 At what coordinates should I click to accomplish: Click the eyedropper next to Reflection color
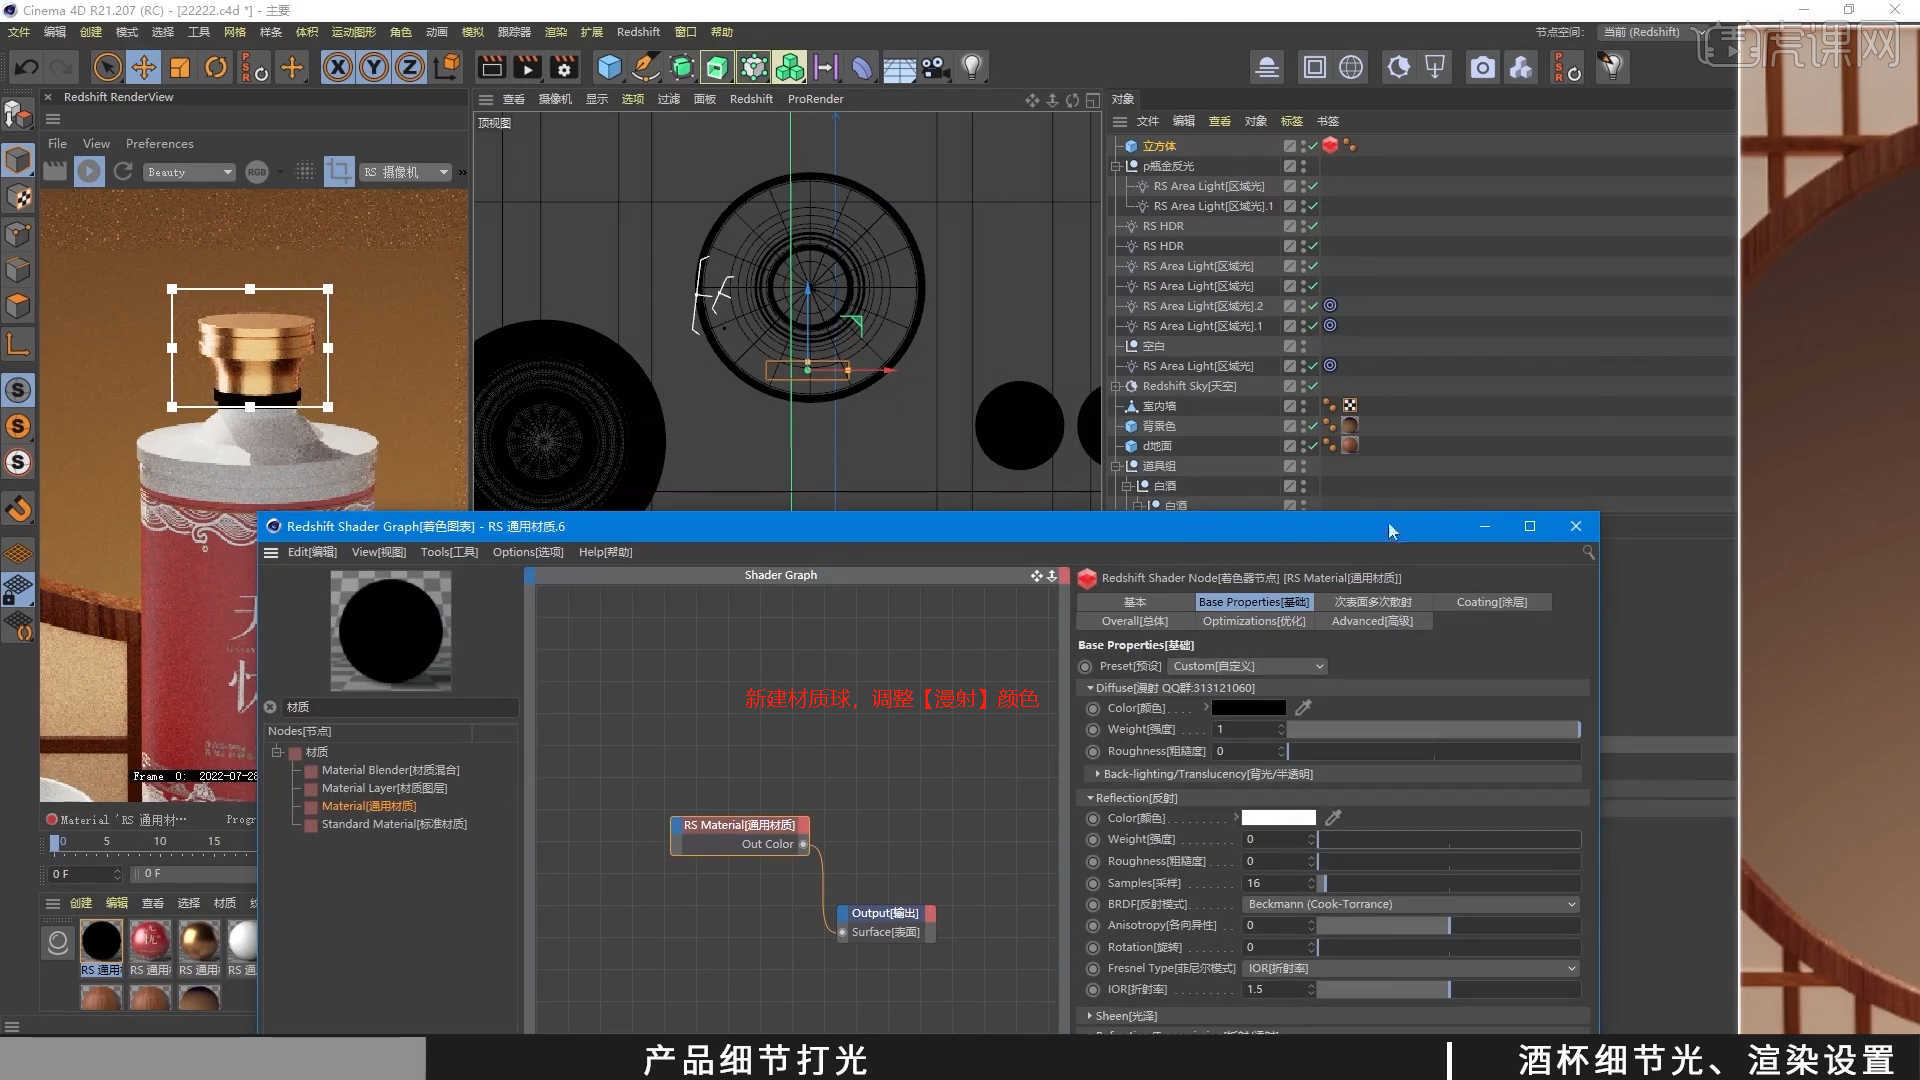pos(1333,818)
